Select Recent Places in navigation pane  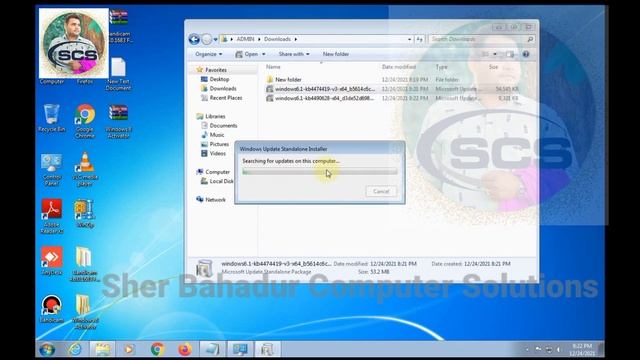[x=222, y=98]
